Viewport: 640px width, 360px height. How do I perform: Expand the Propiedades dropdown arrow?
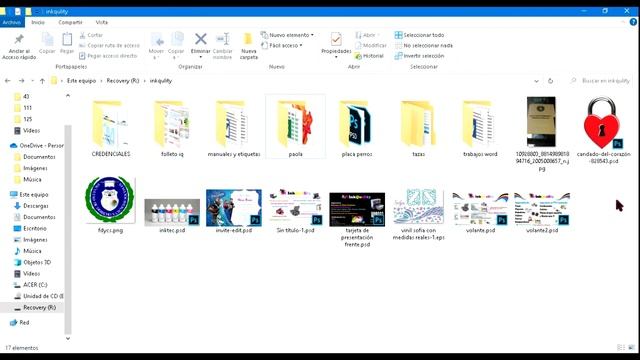pos(336,57)
